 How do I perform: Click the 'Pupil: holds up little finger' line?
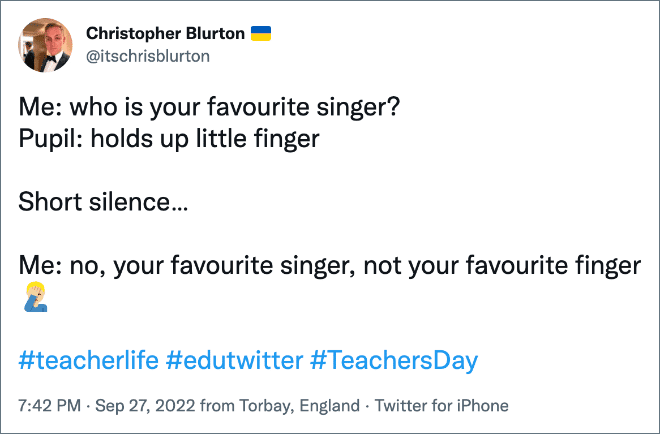(x=169, y=138)
